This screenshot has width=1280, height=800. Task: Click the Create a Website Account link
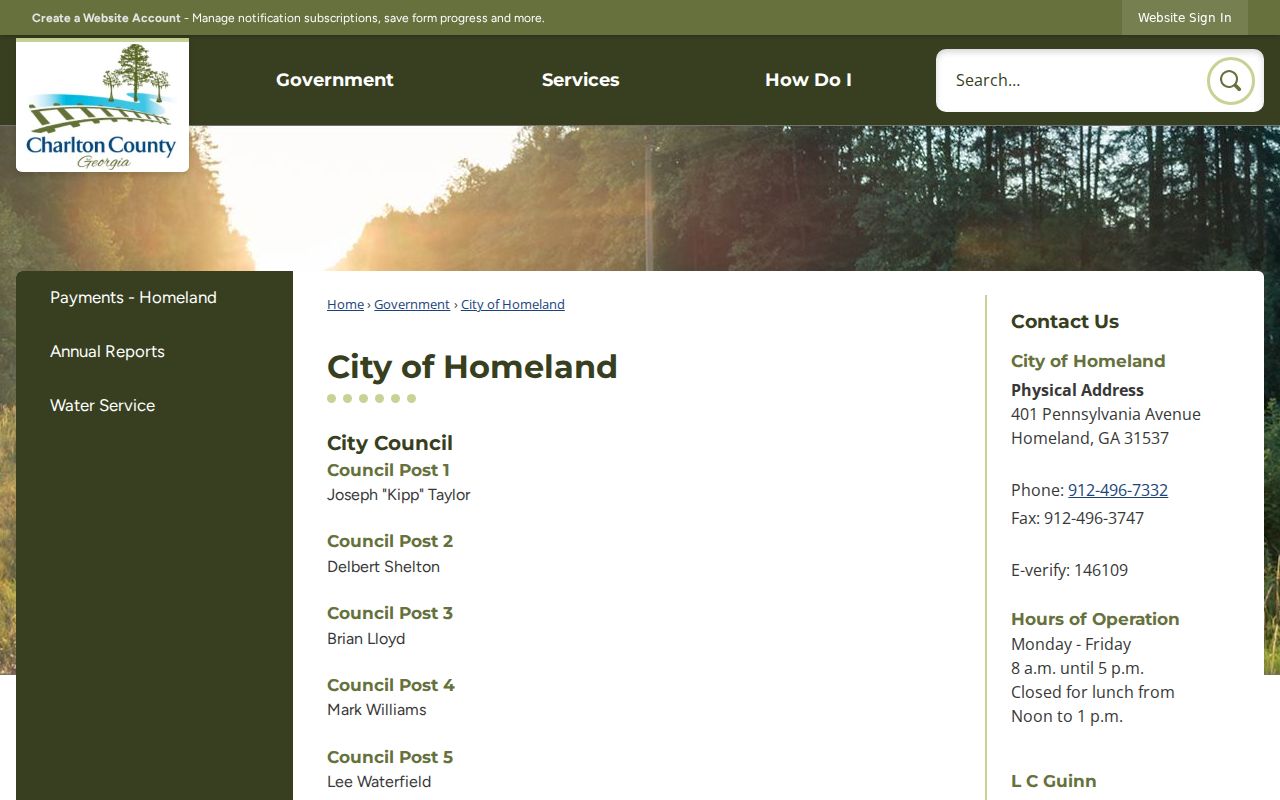(x=106, y=18)
